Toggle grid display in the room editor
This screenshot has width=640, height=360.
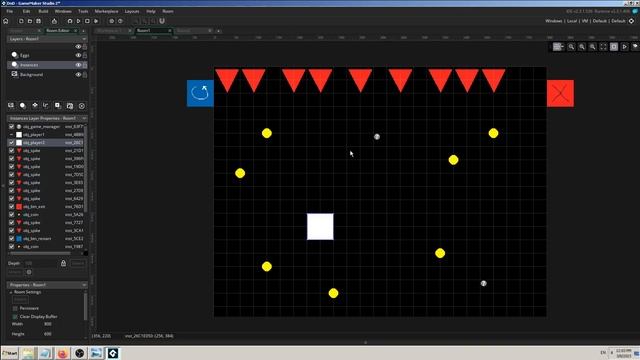click(x=558, y=47)
